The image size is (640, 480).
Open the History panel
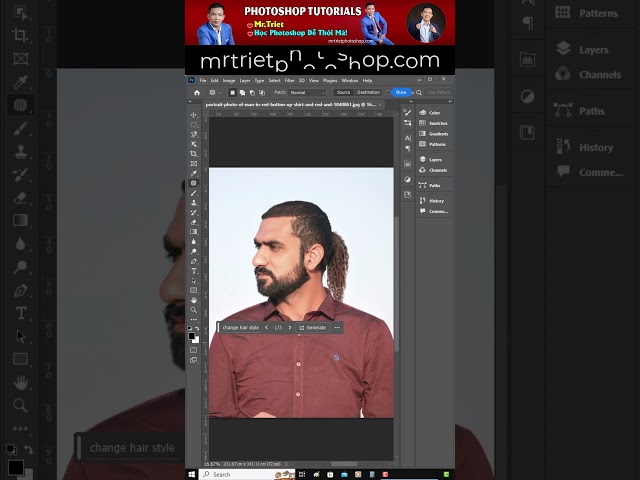(433, 201)
